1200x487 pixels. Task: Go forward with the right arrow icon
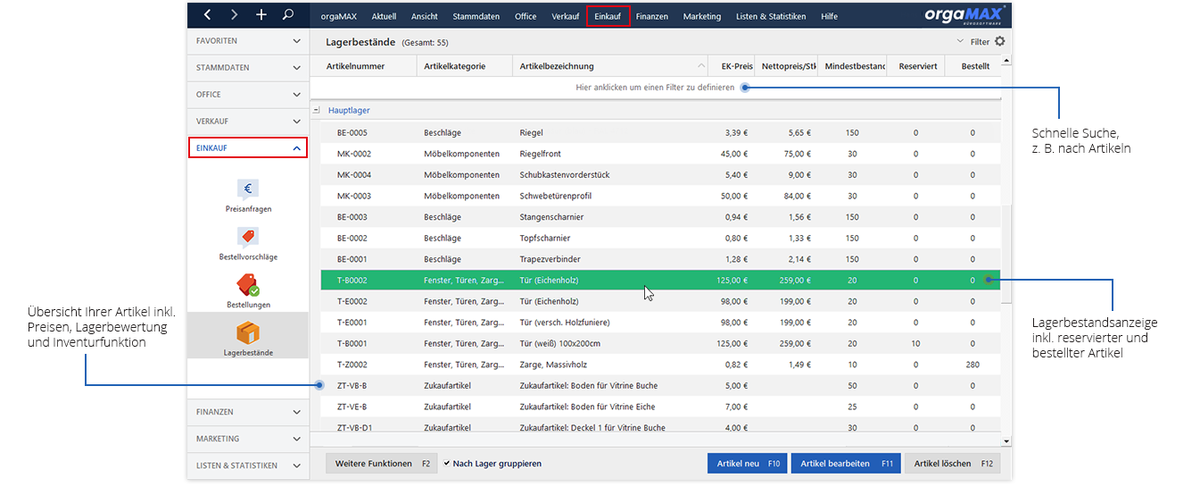tap(234, 15)
